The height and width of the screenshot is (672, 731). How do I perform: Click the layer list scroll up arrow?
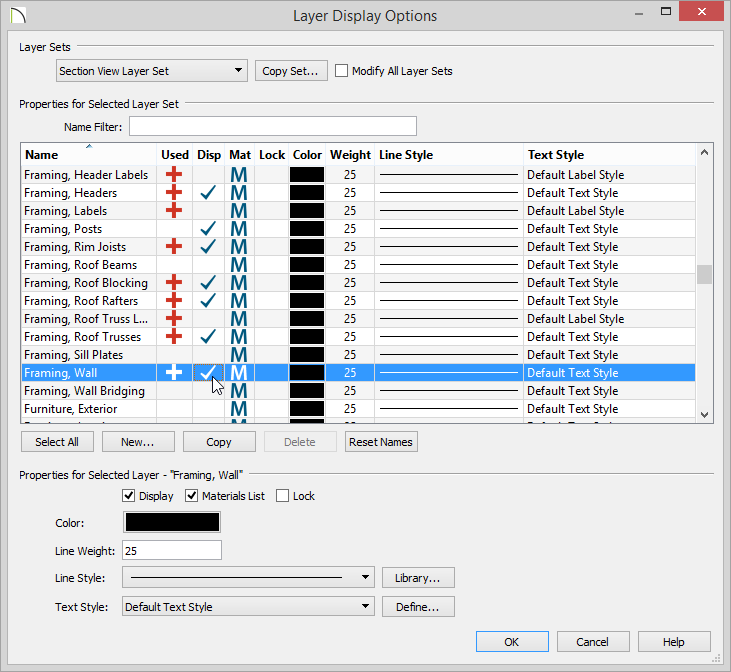(x=704, y=152)
